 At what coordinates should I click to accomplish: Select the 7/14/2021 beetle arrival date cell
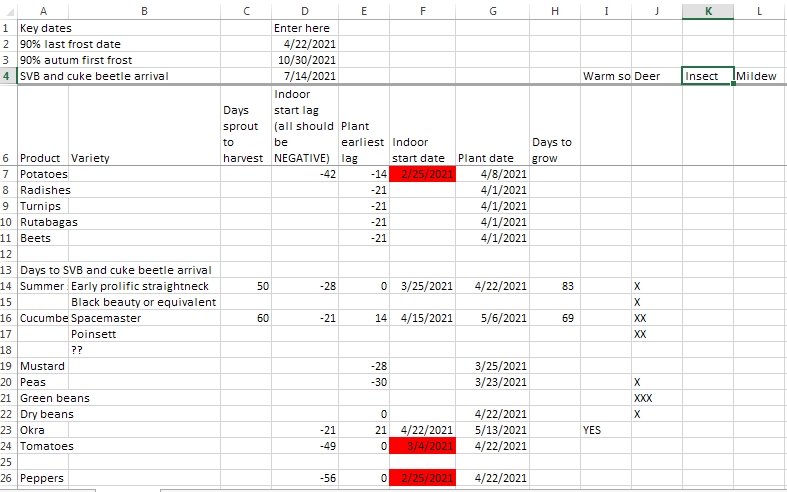pyautogui.click(x=305, y=76)
